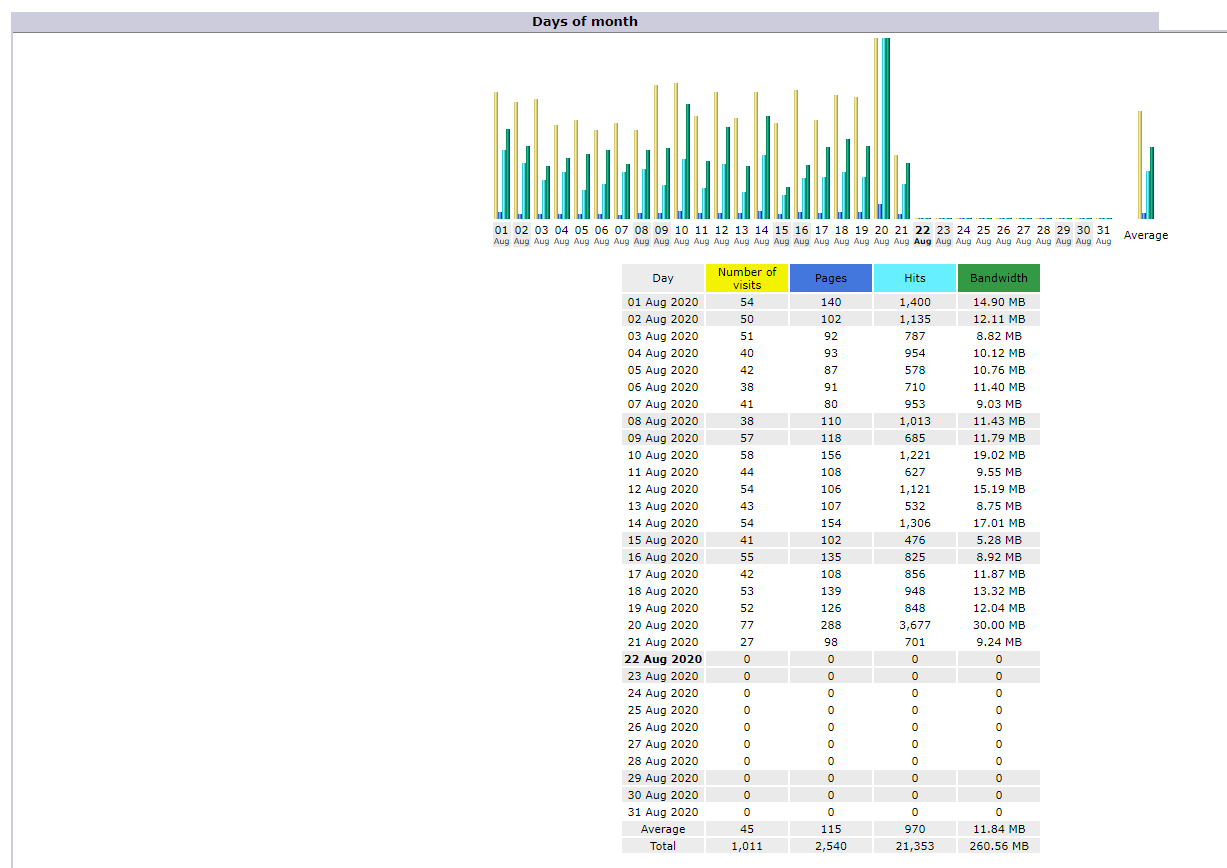Click the 20 Aug 2020 row label
1227x868 pixels.
(x=663, y=625)
